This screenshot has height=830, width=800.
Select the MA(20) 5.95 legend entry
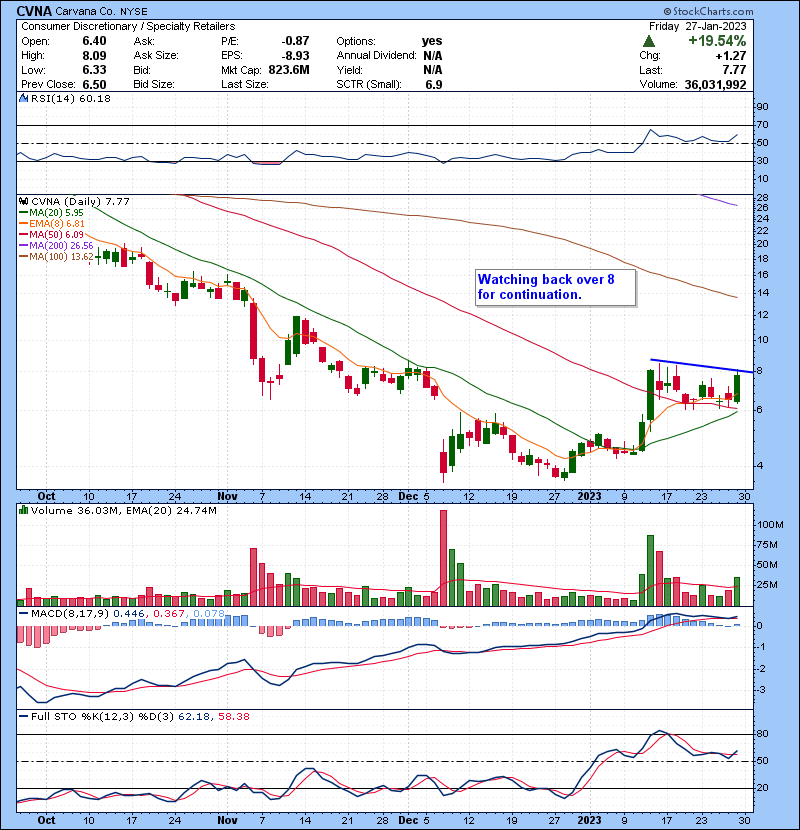[x=52, y=213]
